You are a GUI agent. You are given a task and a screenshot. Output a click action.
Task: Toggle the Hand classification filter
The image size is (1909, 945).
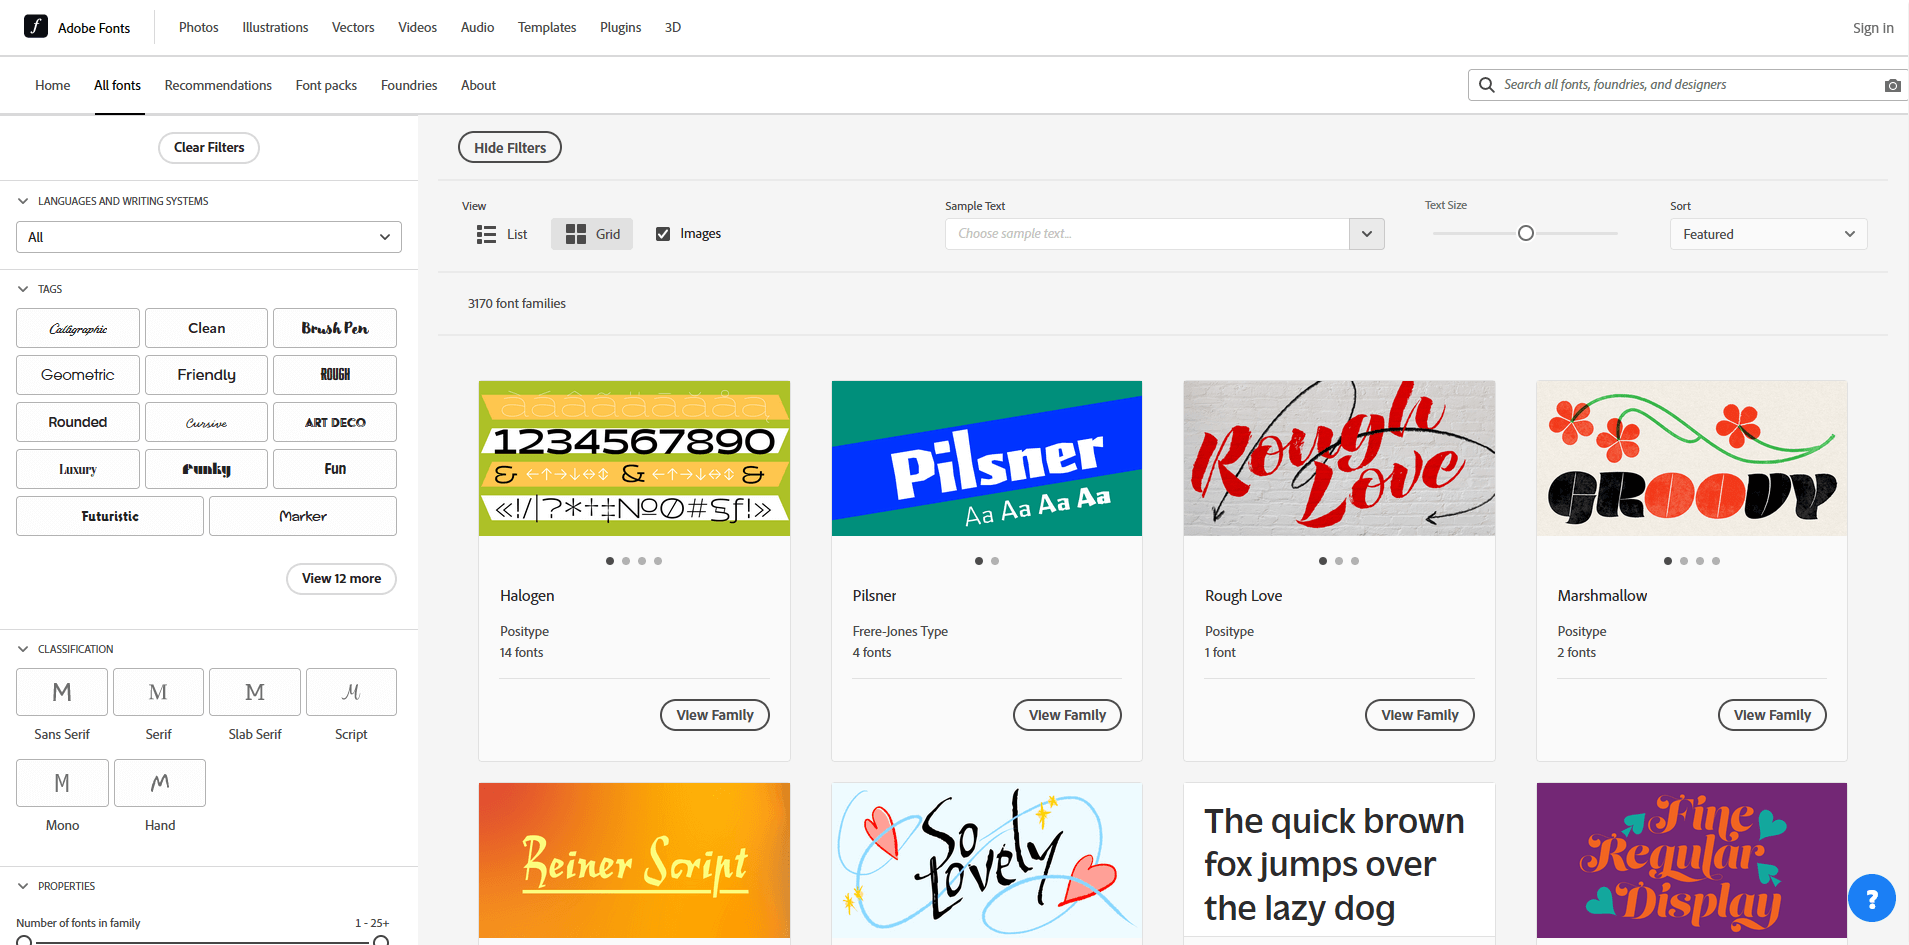[x=159, y=783]
